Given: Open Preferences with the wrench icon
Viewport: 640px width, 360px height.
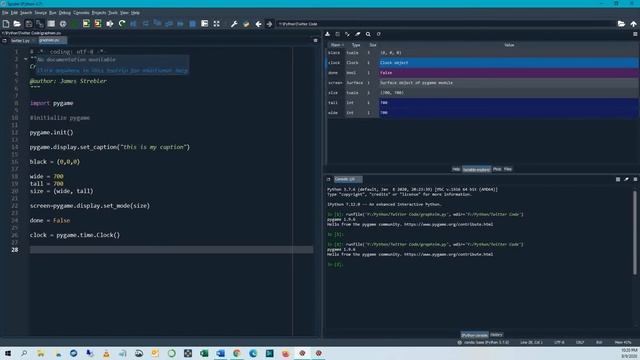Looking at the screenshot, I should pos(234,24).
